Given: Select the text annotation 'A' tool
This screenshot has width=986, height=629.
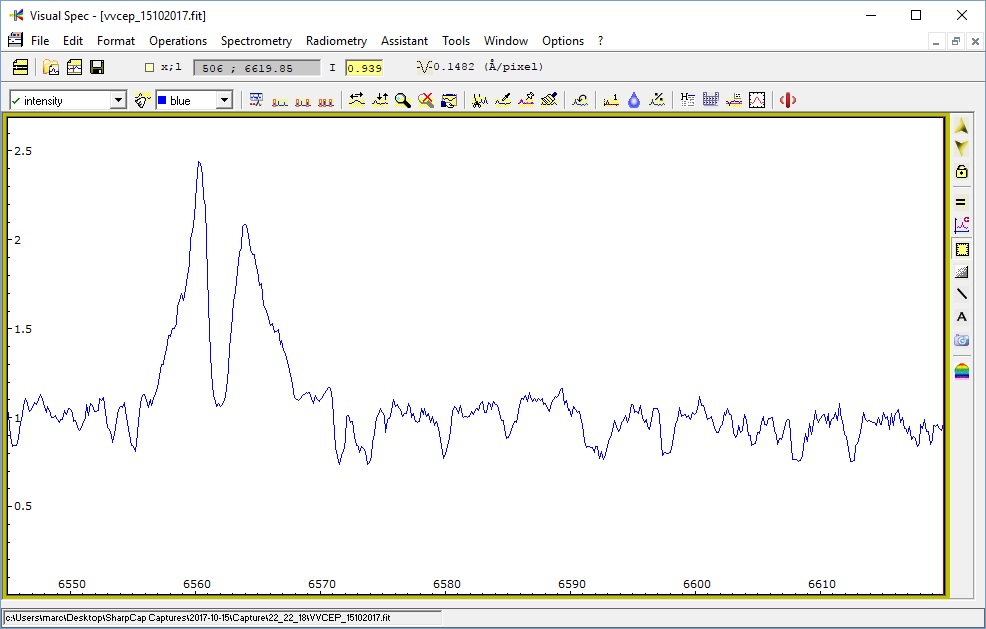Looking at the screenshot, I should 962,317.
